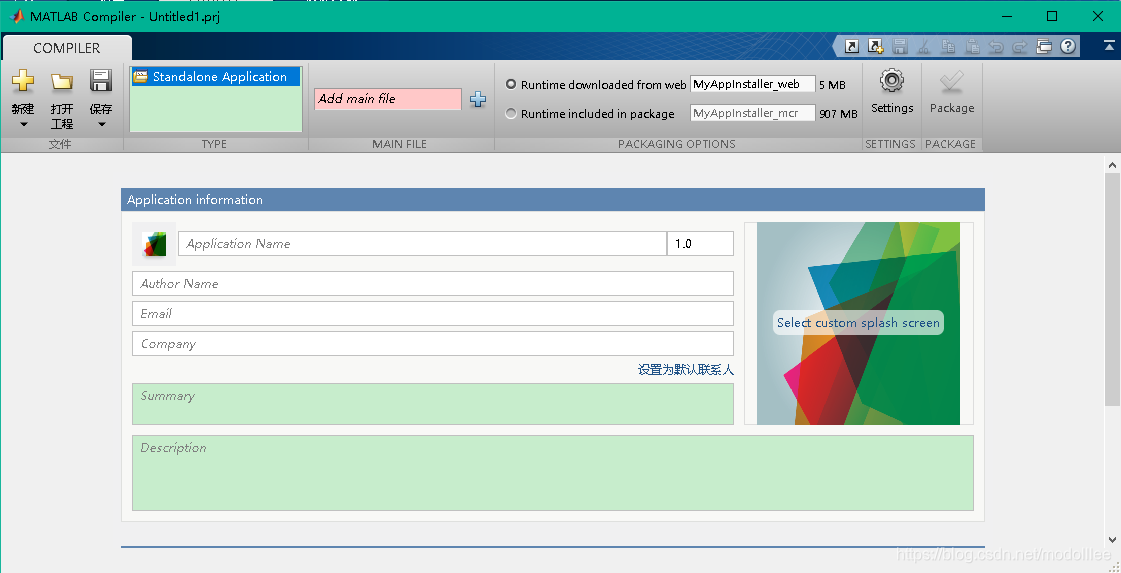Click the scrollbar down arrow
The image size is (1121, 573).
coord(1112,539)
